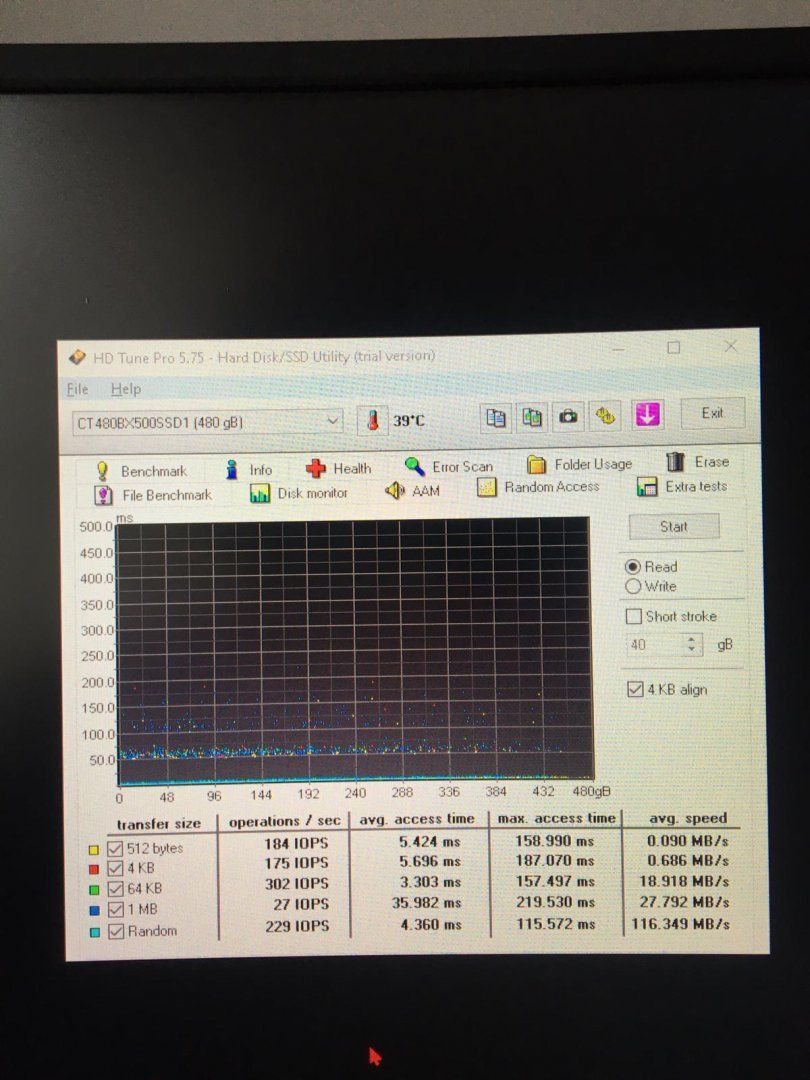Click the HD Tune title bar app icon
The width and height of the screenshot is (810, 1080).
click(x=77, y=357)
